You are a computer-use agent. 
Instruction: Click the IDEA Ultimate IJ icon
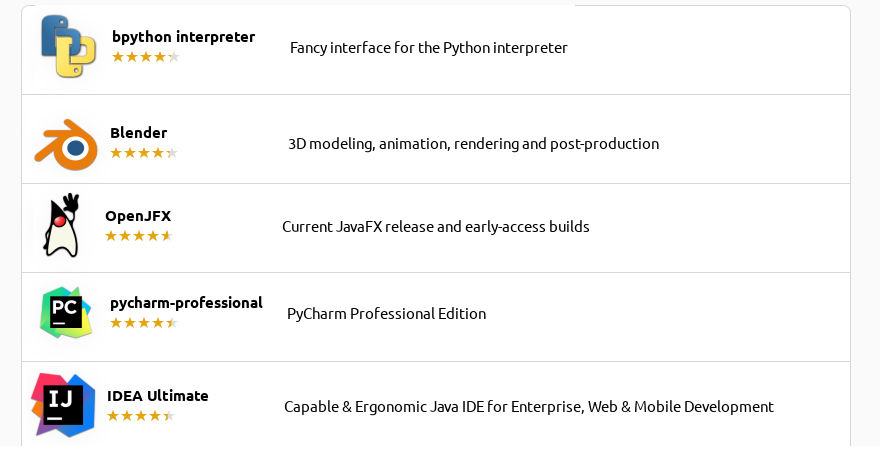click(x=63, y=405)
